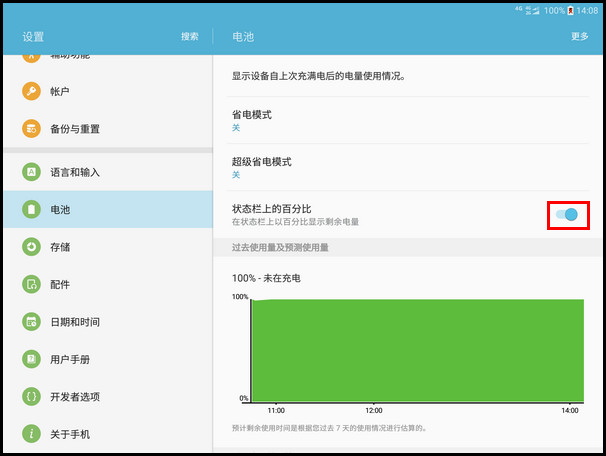Image resolution: width=606 pixels, height=456 pixels.
Task: Tap the 14:08 clock in status bar
Action: 587,11
